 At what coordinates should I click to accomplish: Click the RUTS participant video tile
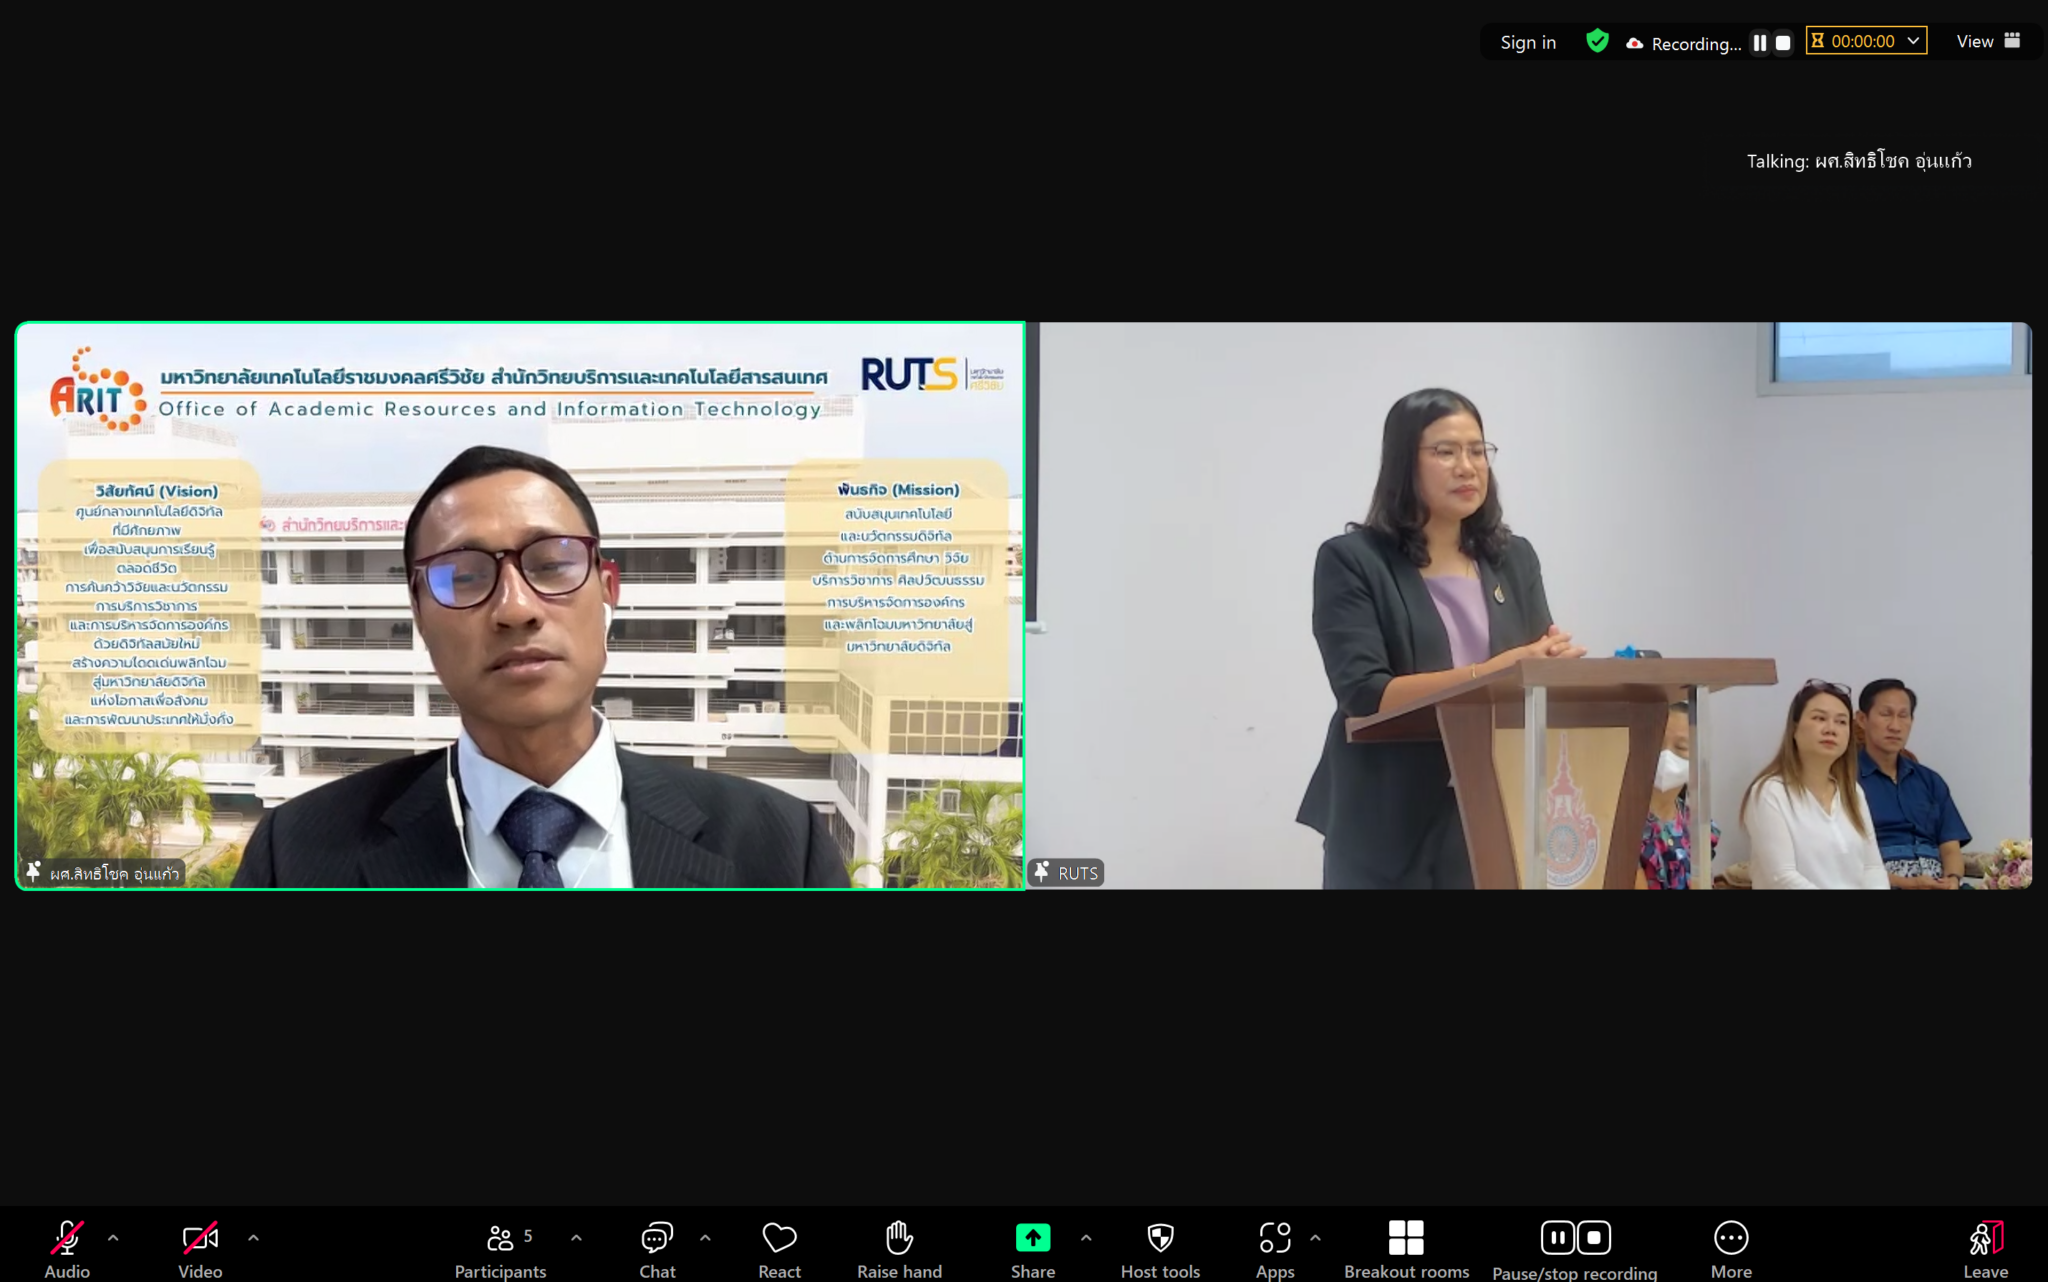point(1530,605)
